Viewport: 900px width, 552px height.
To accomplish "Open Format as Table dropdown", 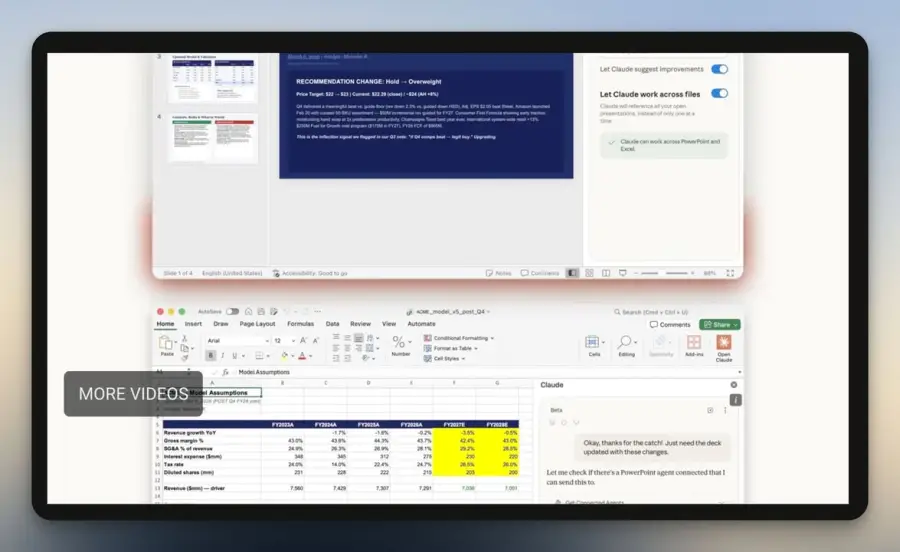I will 451,348.
